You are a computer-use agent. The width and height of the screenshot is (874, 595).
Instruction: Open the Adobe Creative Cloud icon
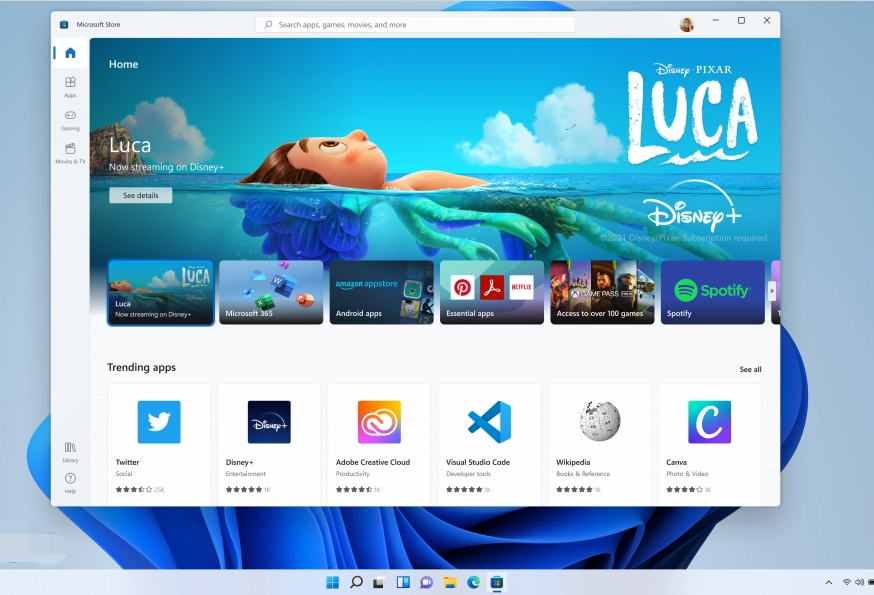point(379,422)
